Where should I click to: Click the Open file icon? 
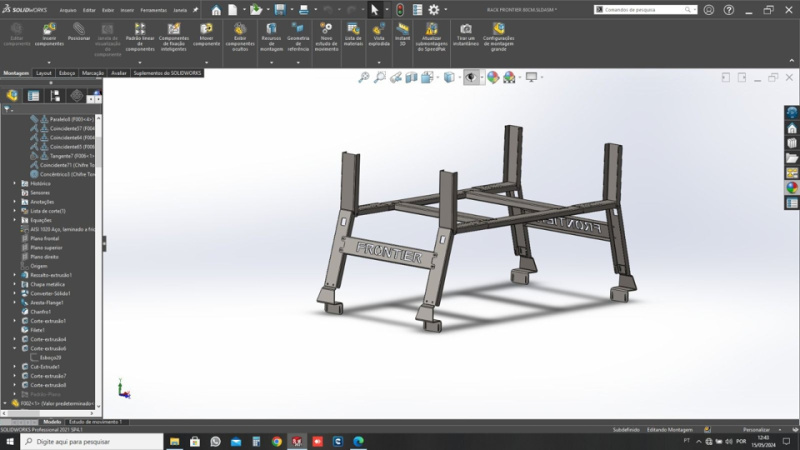click(256, 10)
